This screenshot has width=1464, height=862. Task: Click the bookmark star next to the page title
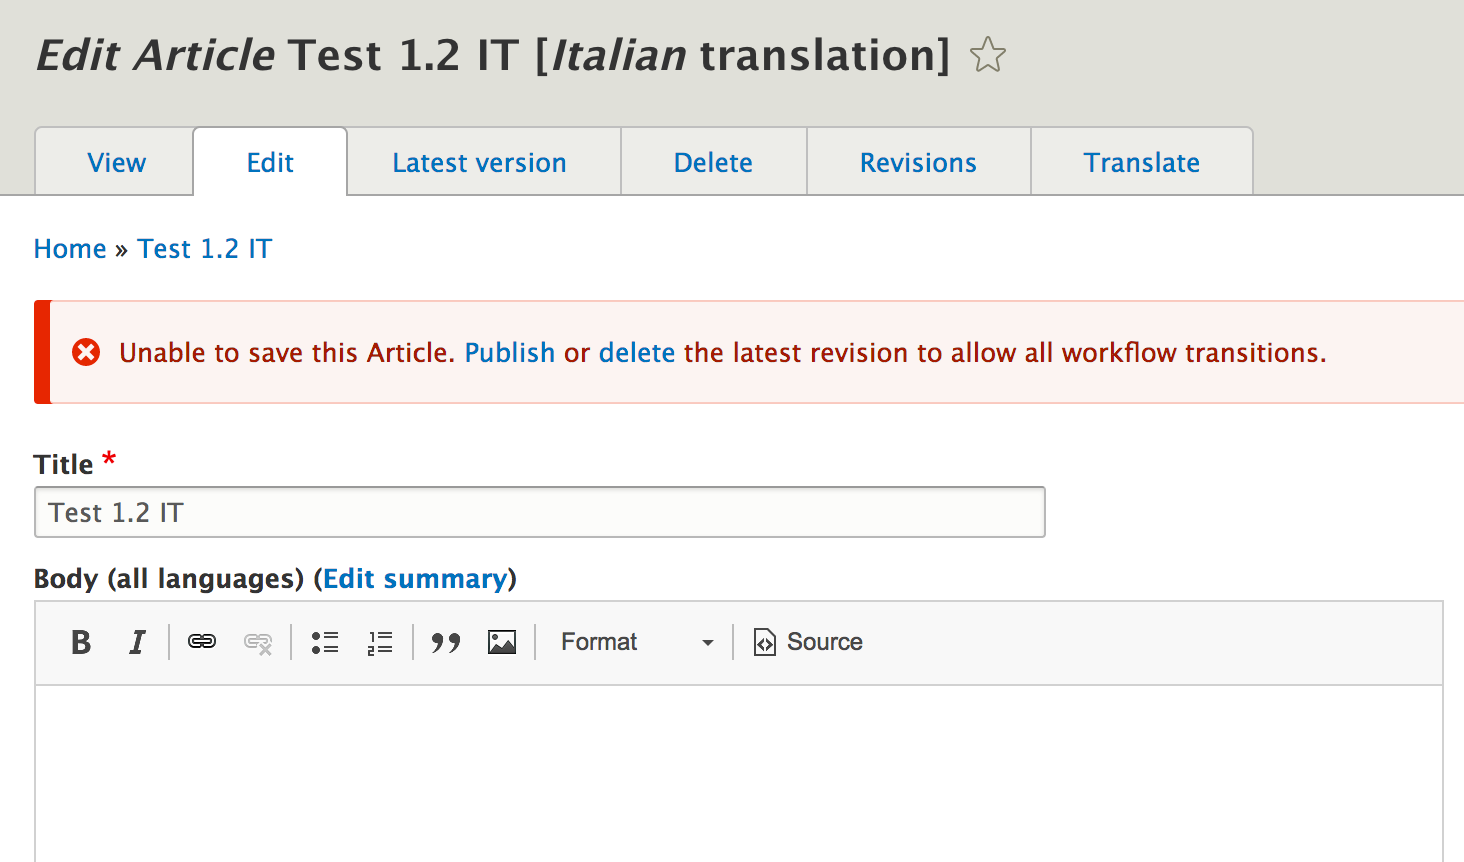pos(988,56)
